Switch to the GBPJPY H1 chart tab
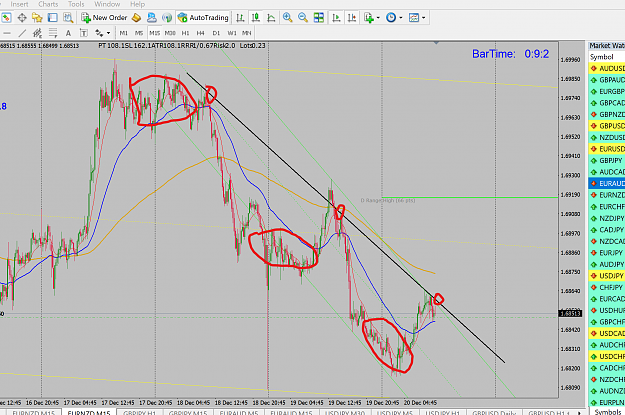 click(139, 412)
